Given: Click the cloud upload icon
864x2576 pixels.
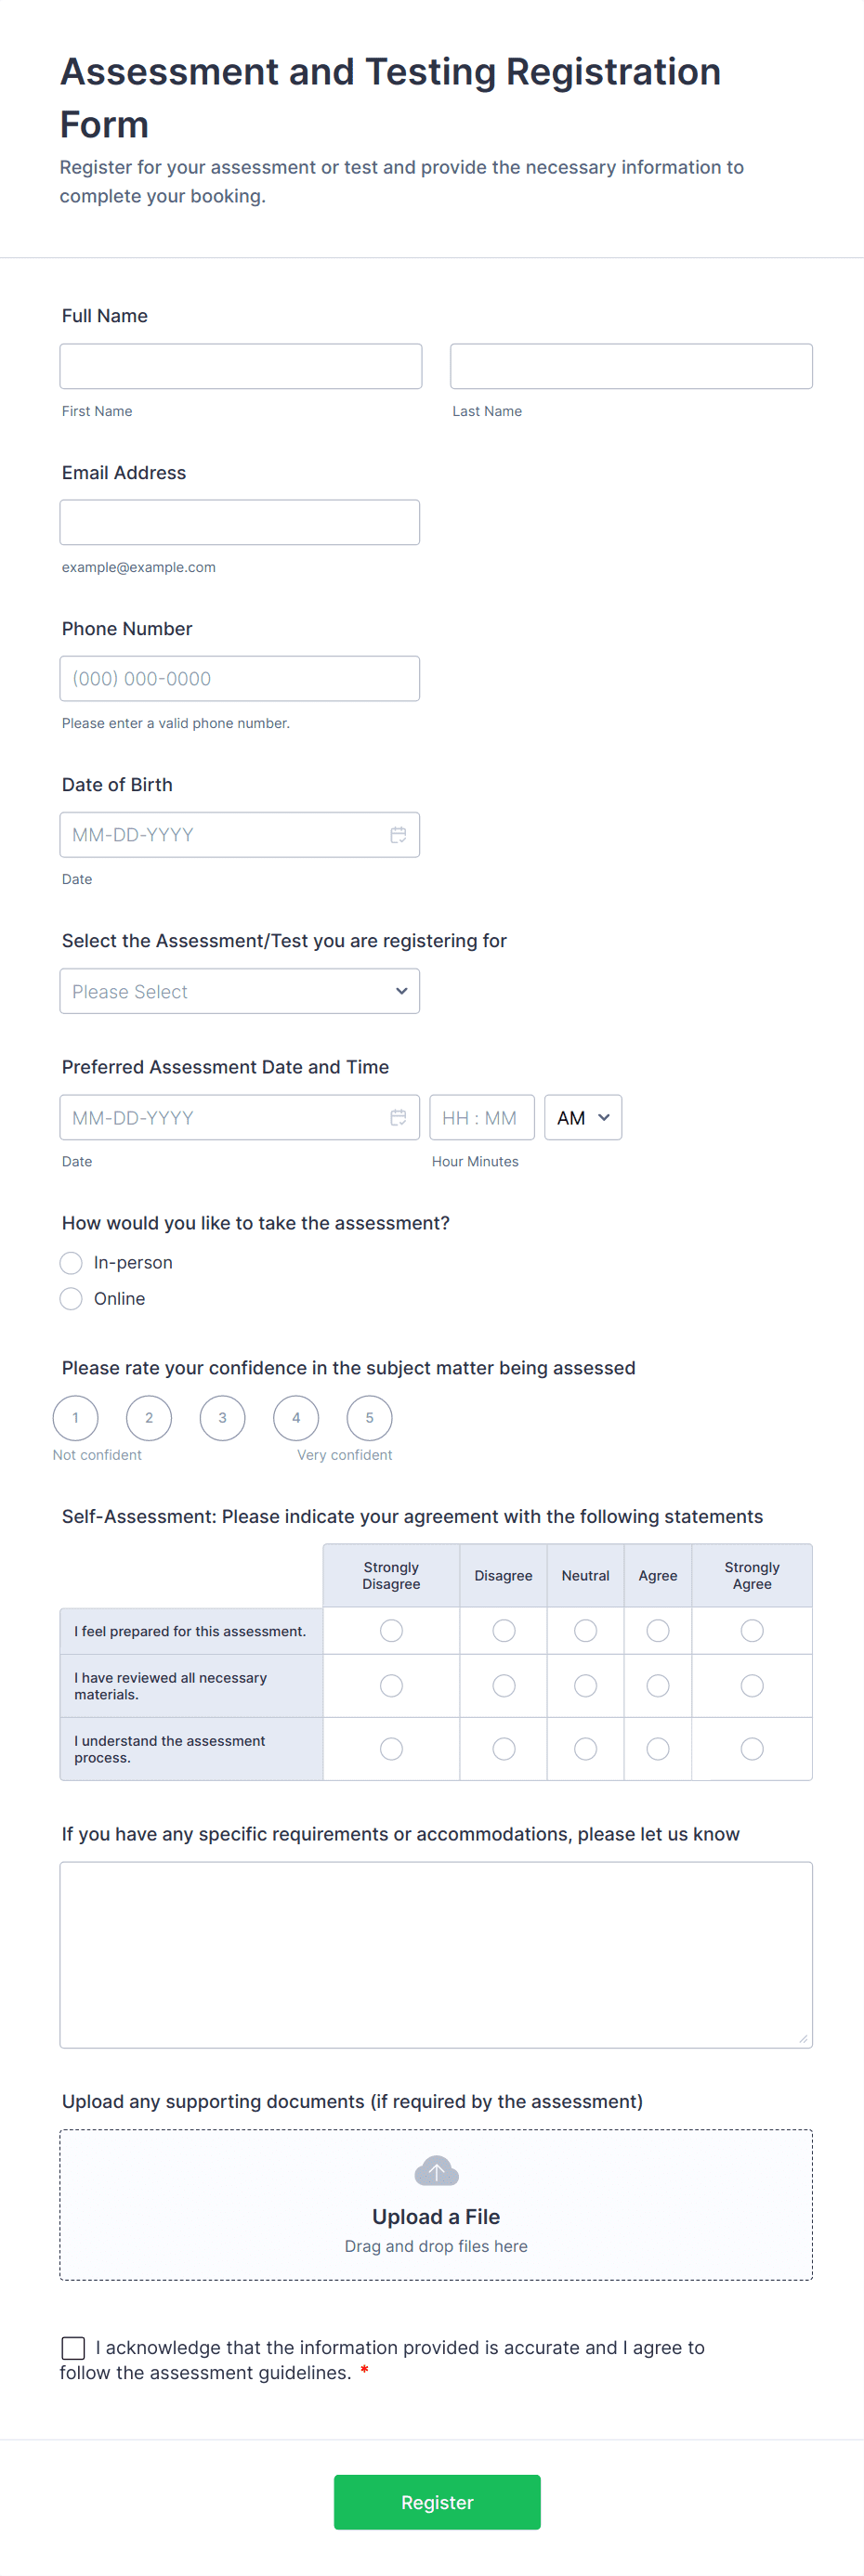Looking at the screenshot, I should (436, 2170).
